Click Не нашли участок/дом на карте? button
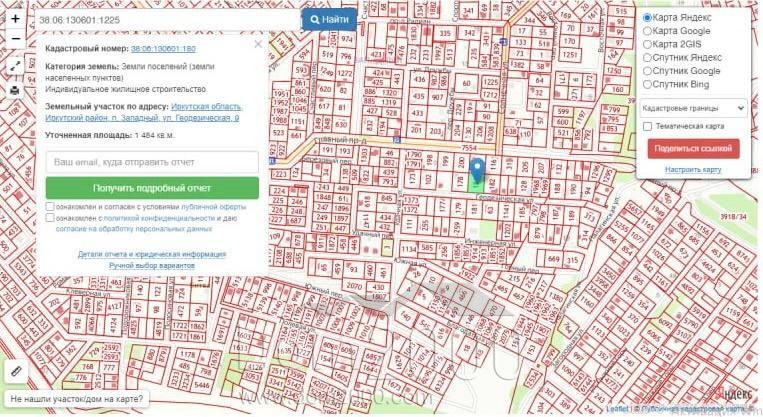This screenshot has height=417, width=763. [x=76, y=399]
